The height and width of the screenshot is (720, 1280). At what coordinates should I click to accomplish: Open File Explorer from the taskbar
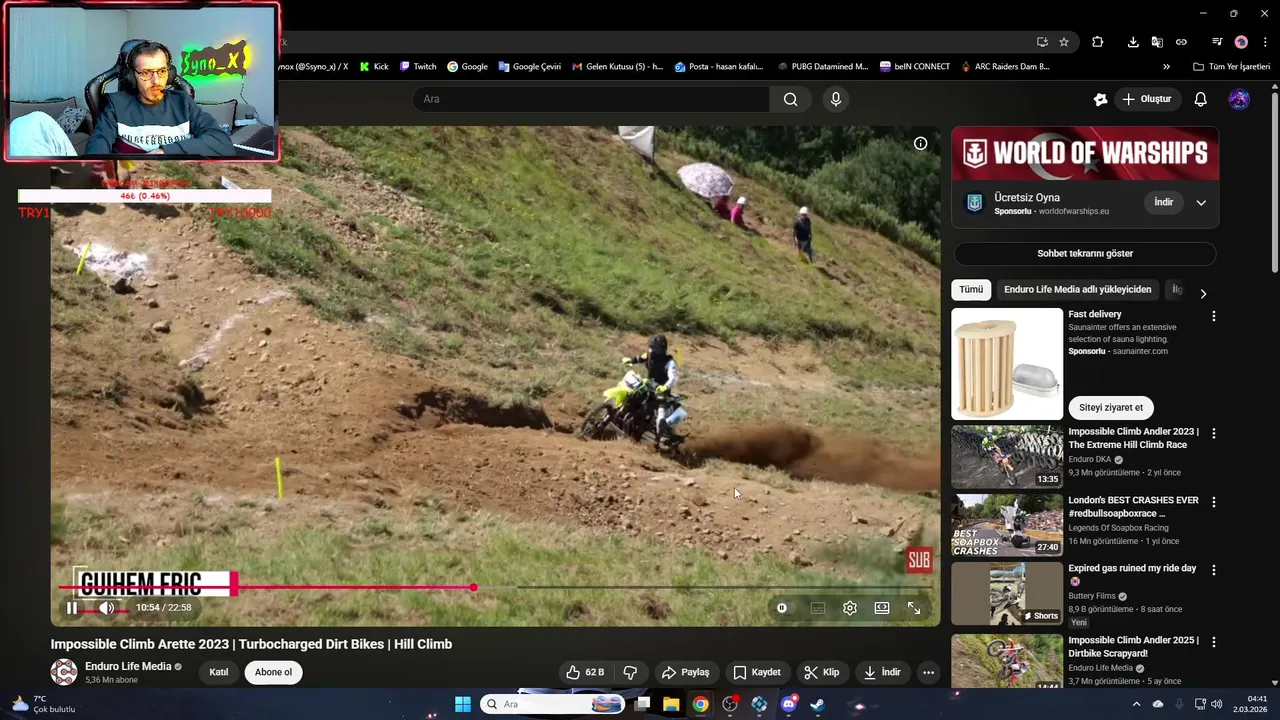pos(671,704)
